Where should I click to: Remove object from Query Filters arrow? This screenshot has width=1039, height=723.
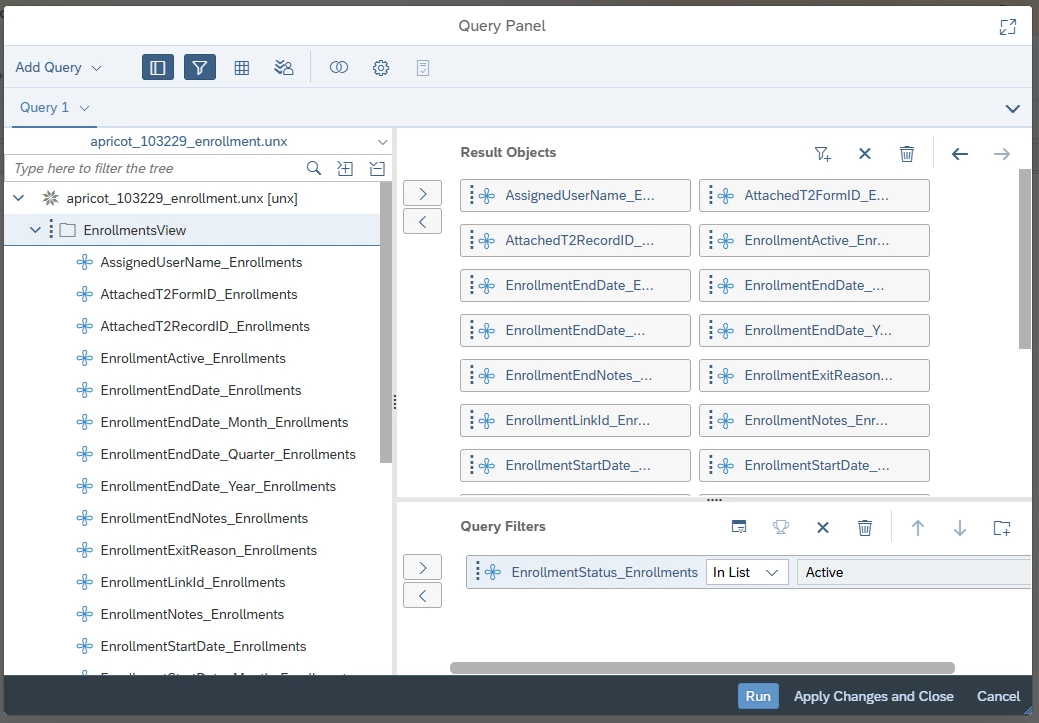[422, 596]
